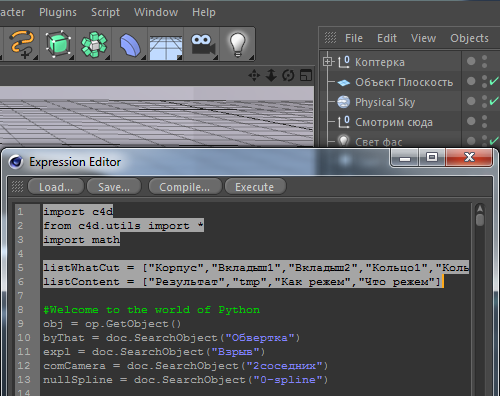
Task: Select the spline drawing tool icon
Action: (22, 44)
